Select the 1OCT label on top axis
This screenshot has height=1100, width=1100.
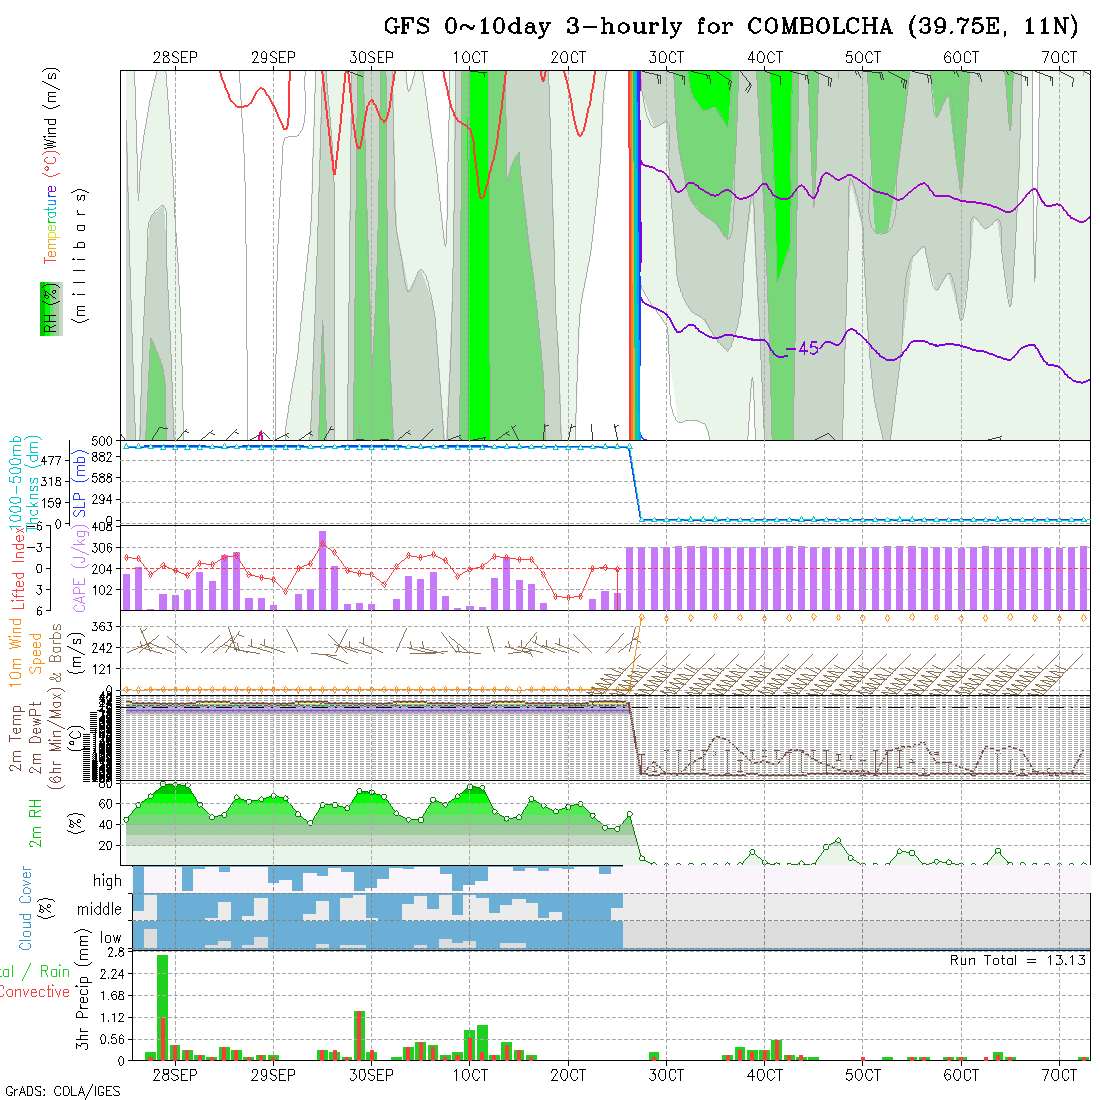pyautogui.click(x=470, y=58)
